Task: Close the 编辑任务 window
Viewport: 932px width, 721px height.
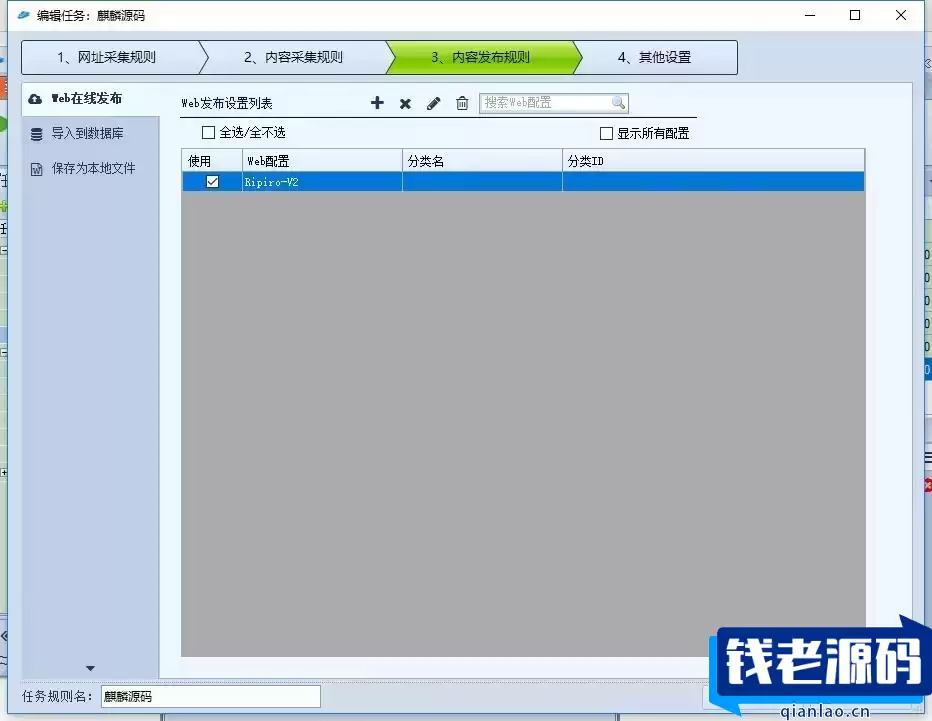Action: pos(900,15)
